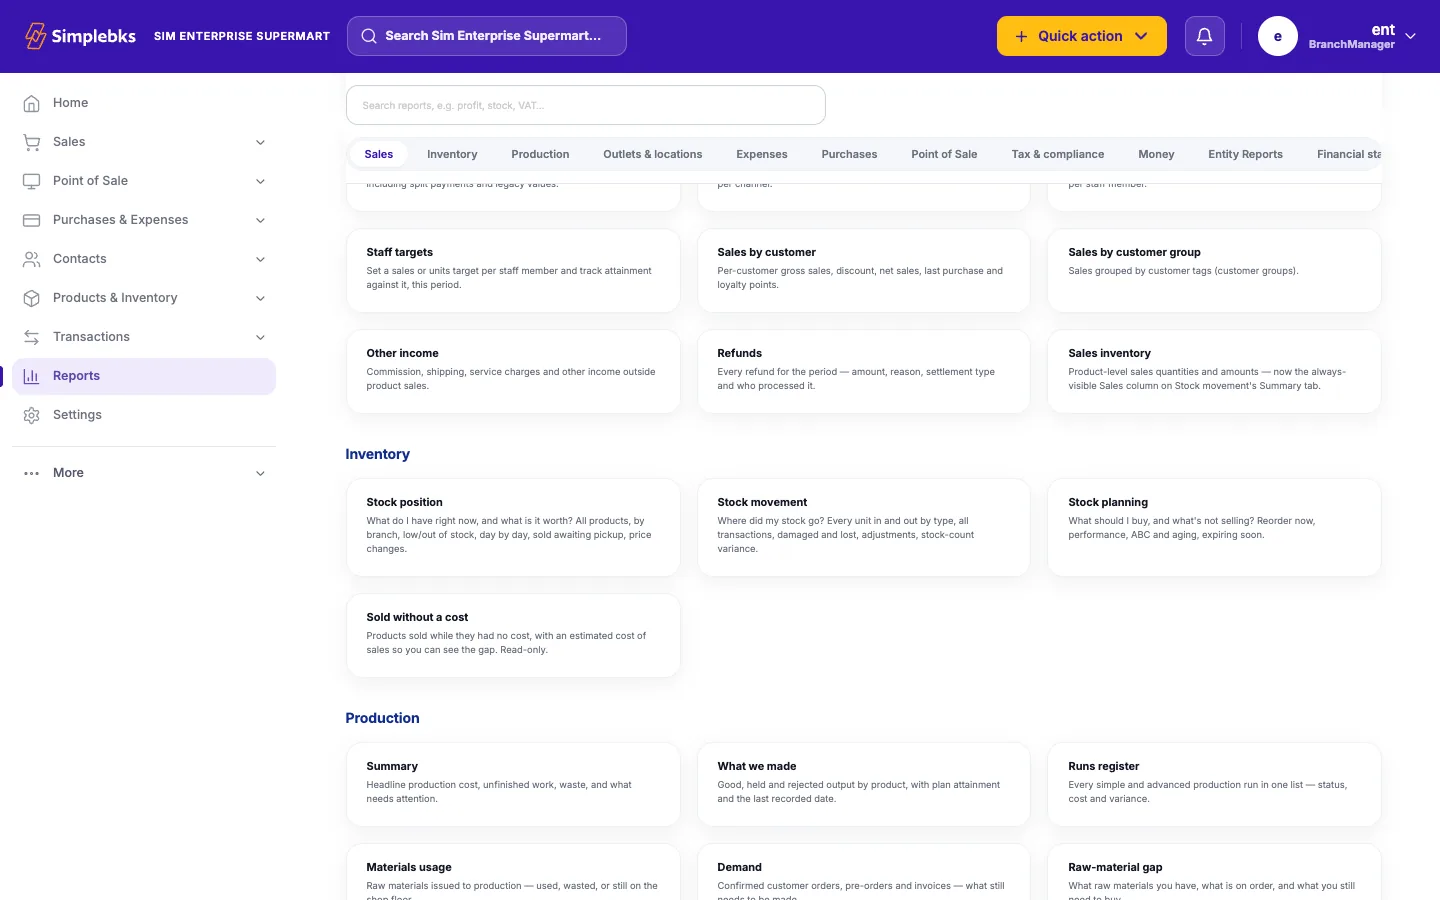
Task: Select the Expenses tab
Action: click(761, 154)
